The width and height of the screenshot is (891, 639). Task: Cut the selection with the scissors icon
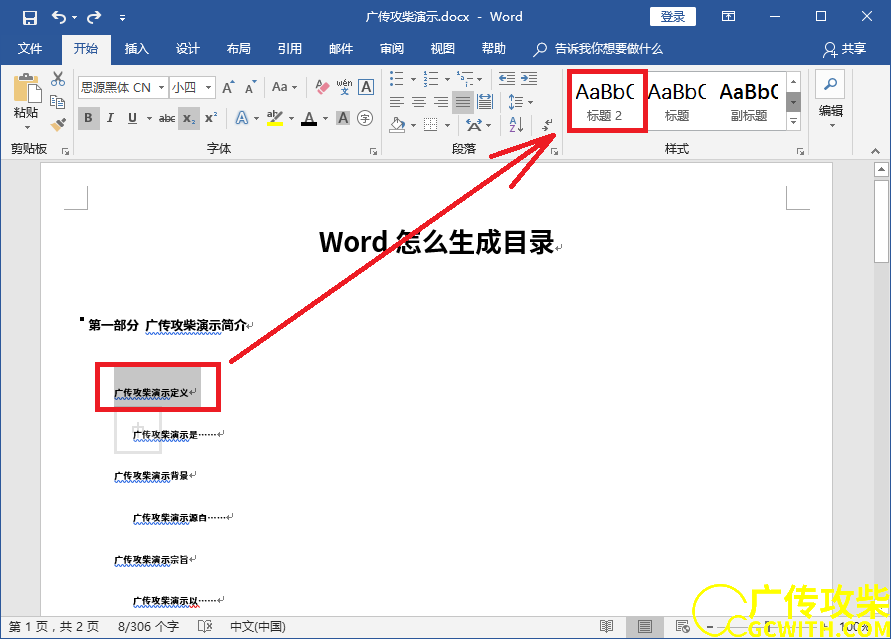point(57,79)
